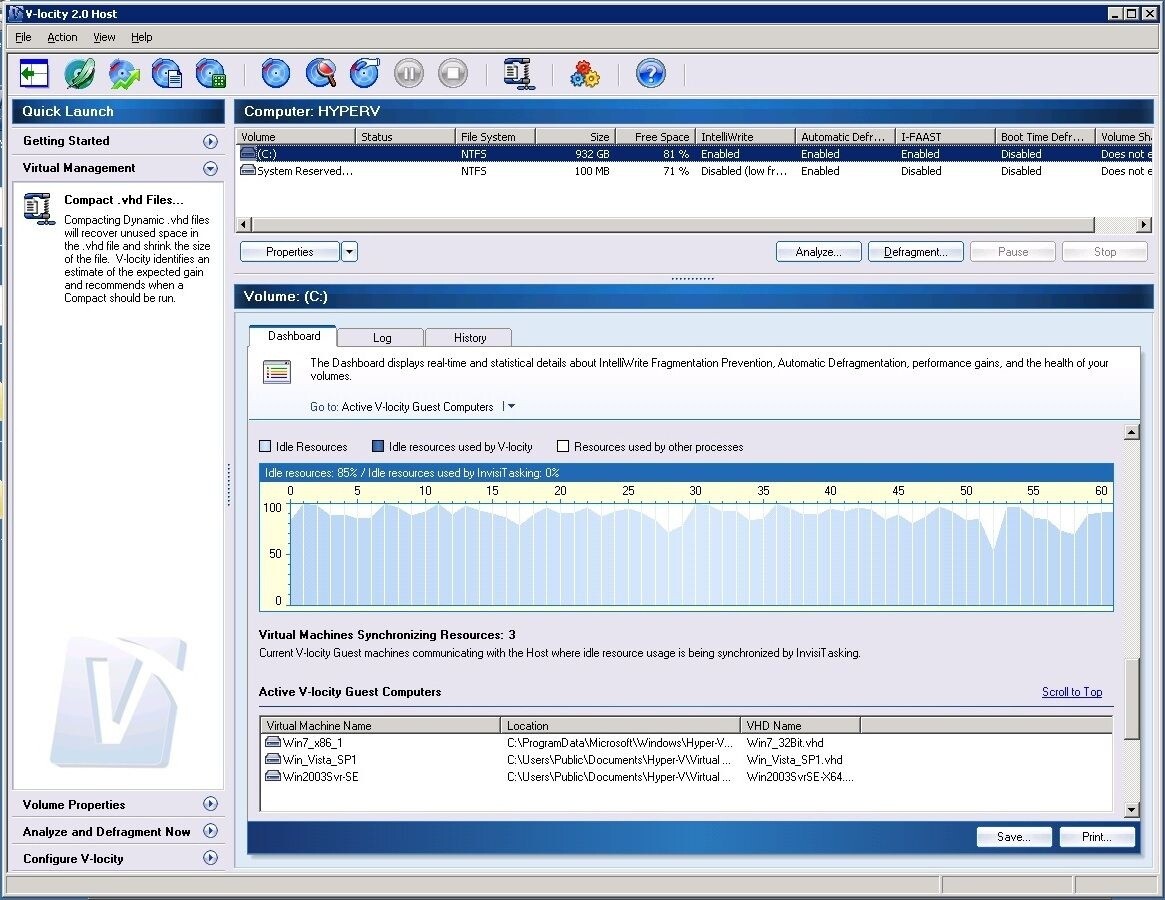
Task: Open the Help menu
Action: tap(141, 37)
